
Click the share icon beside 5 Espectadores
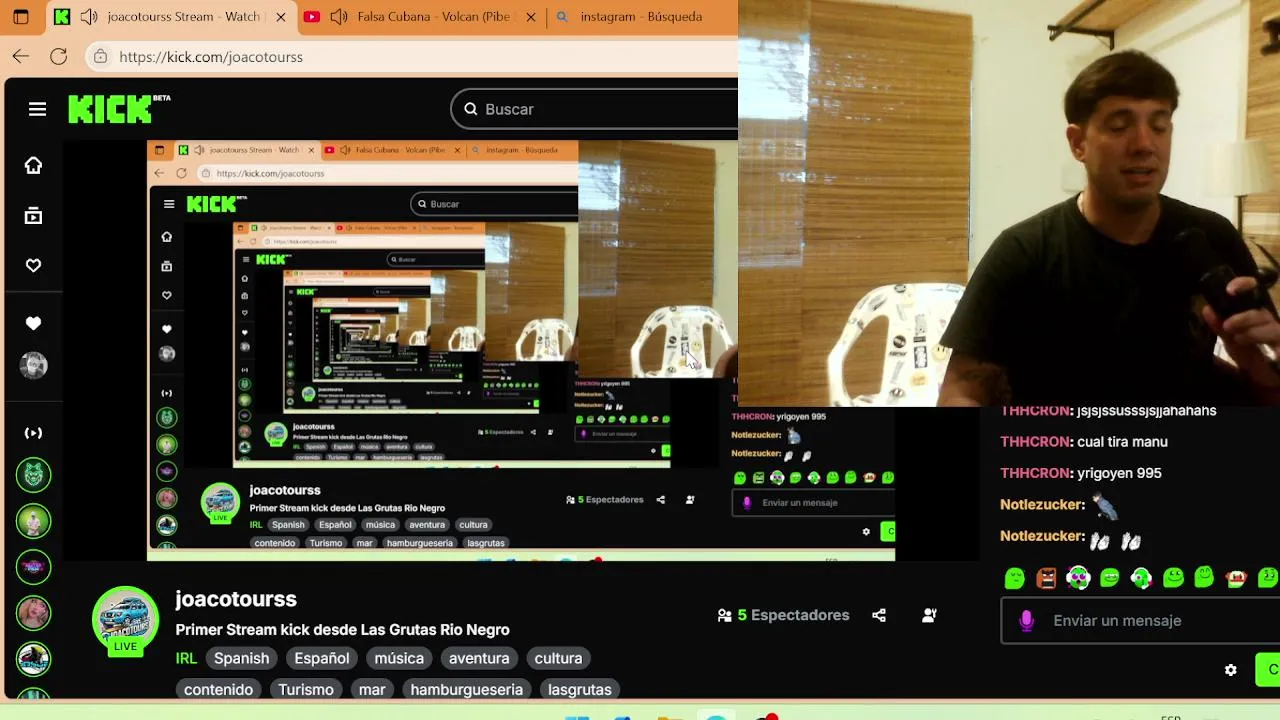coord(879,615)
